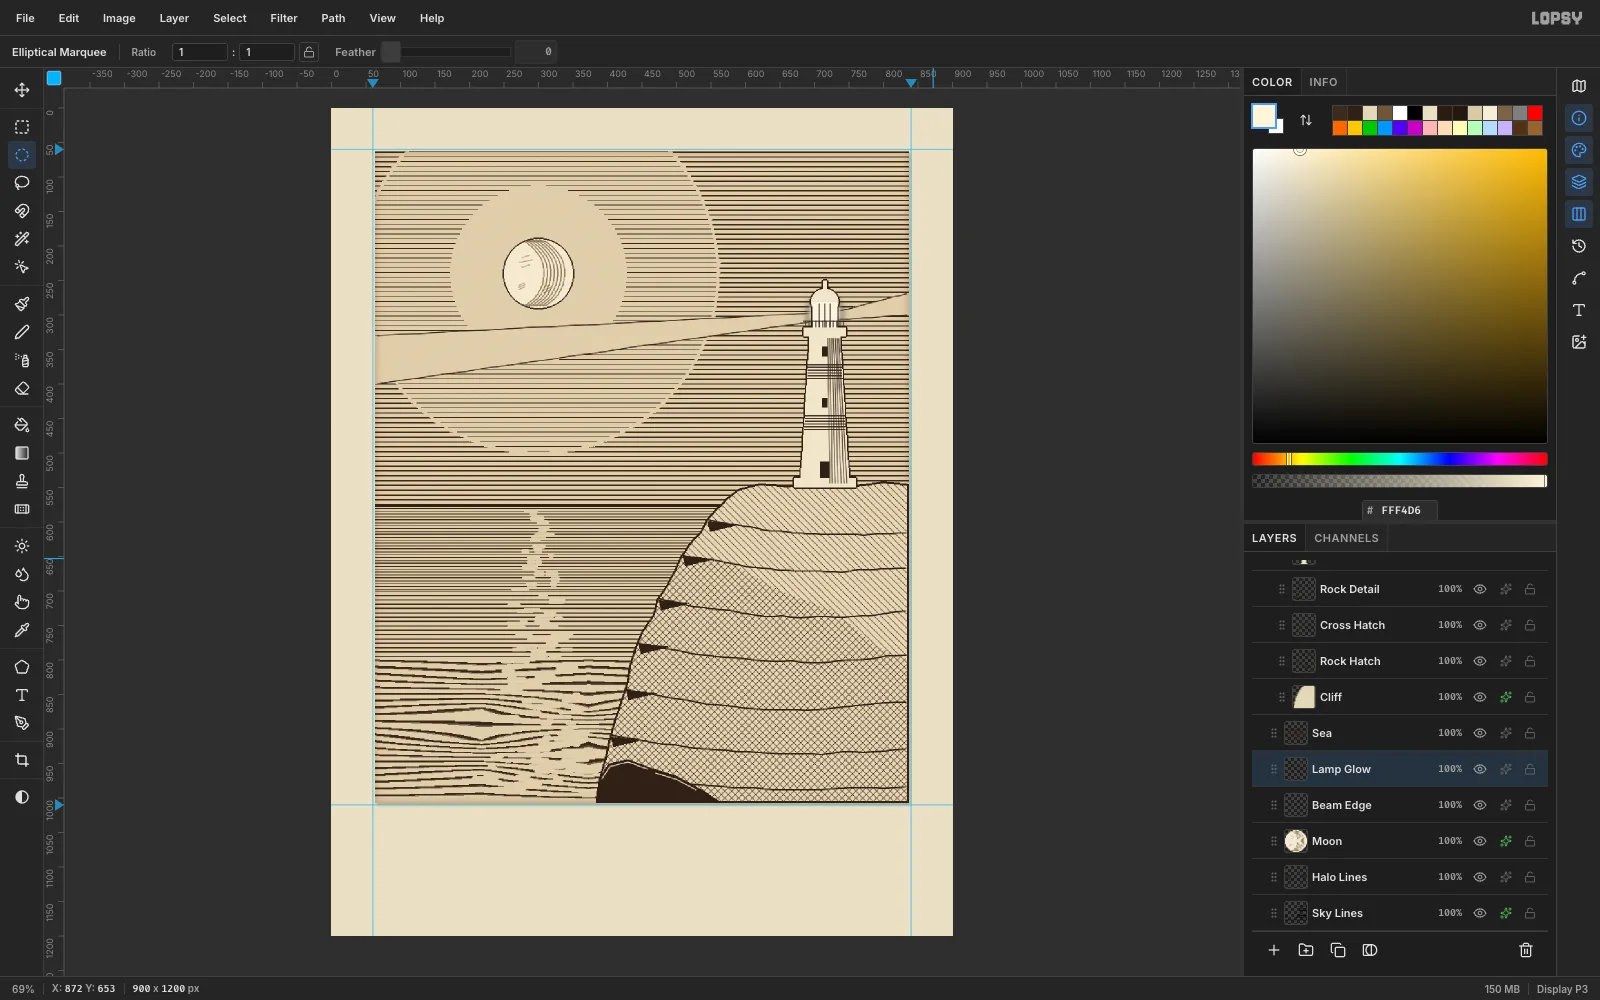Screen dimensions: 1600x1000
Task: Open the Path menu
Action: click(x=333, y=18)
